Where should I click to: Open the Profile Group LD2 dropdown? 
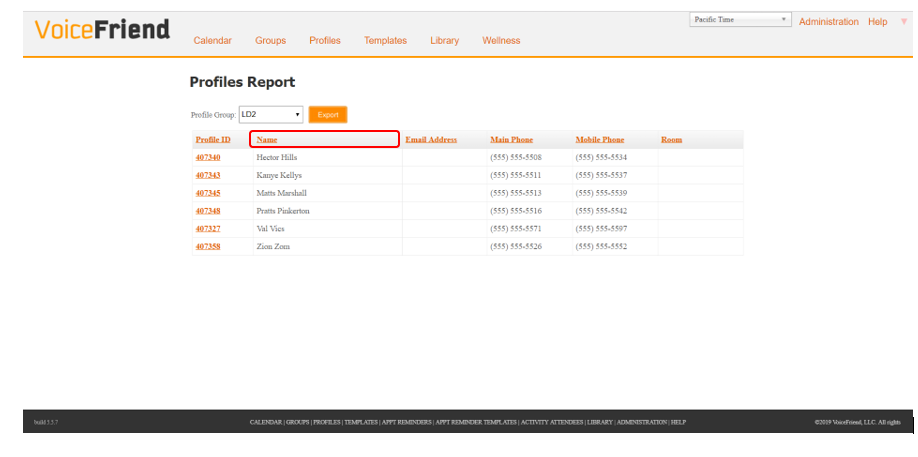[271, 115]
